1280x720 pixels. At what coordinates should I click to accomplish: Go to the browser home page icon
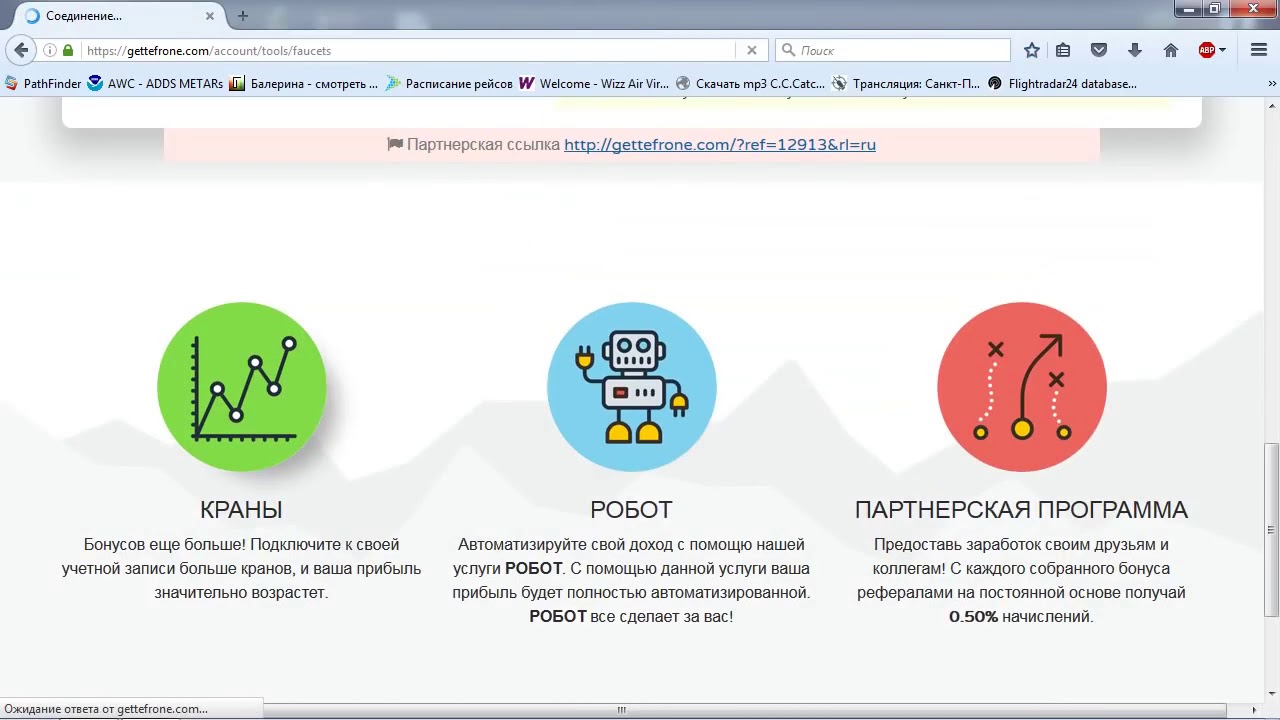(1171, 50)
